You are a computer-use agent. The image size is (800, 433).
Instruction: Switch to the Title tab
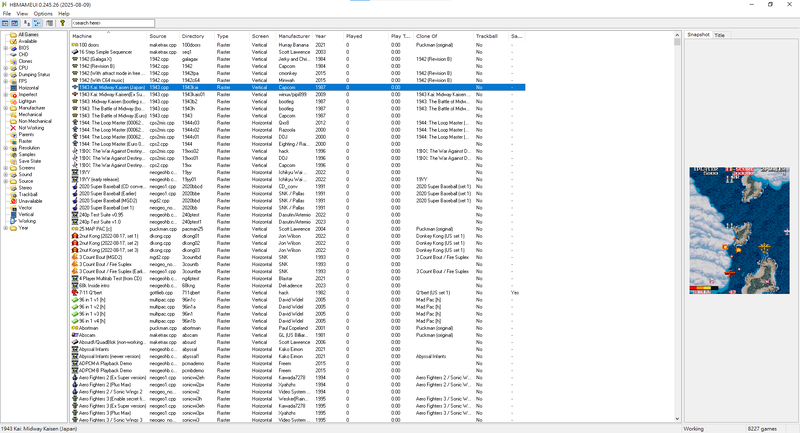(x=719, y=35)
